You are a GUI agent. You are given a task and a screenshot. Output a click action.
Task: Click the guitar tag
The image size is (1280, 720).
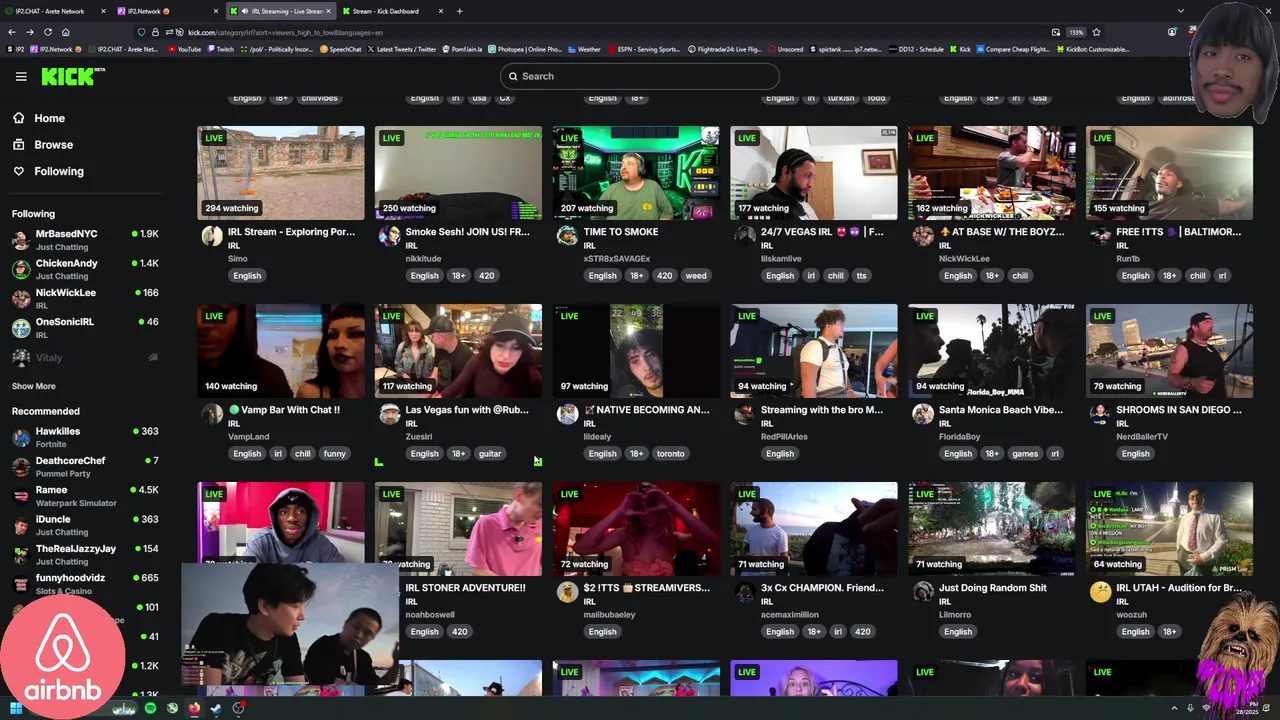click(x=490, y=454)
